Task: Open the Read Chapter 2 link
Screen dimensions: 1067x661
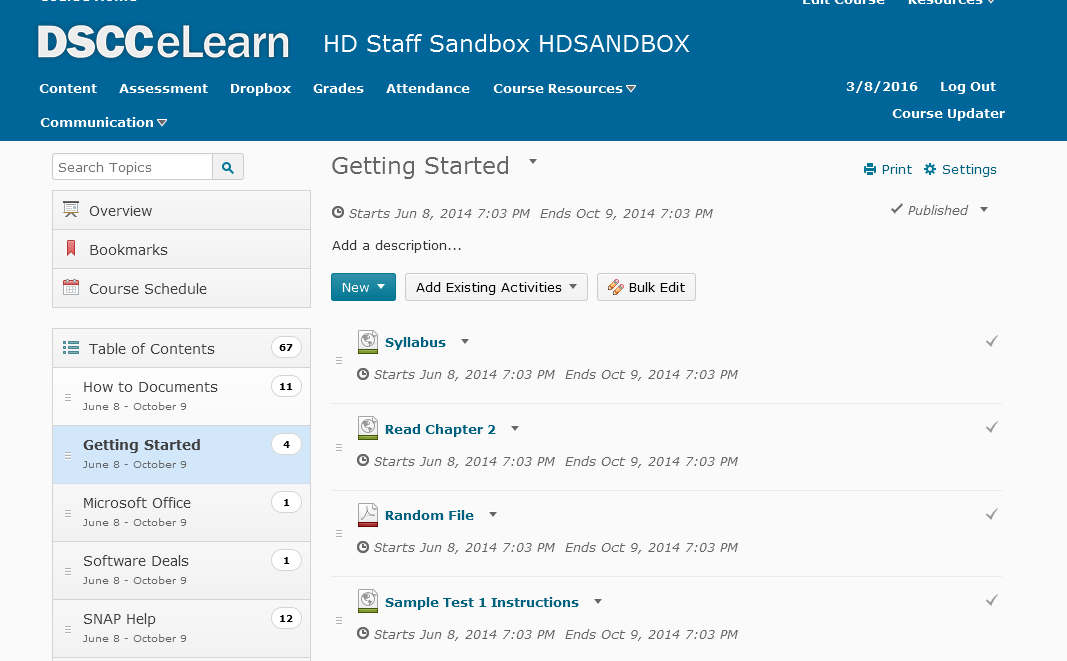Action: point(440,430)
